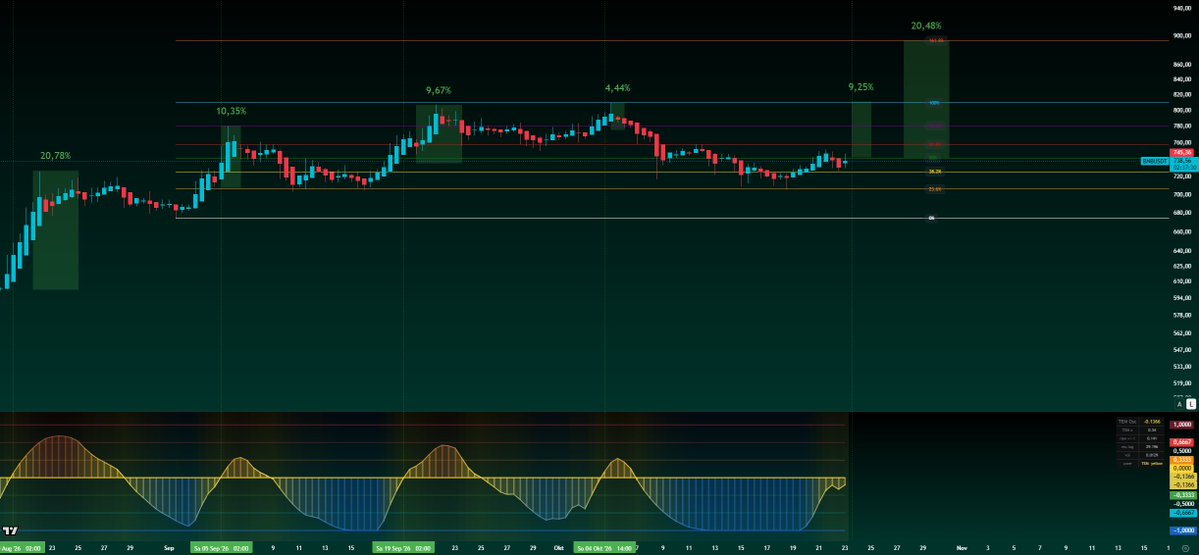Select the 9,25% projection label

tap(861, 87)
